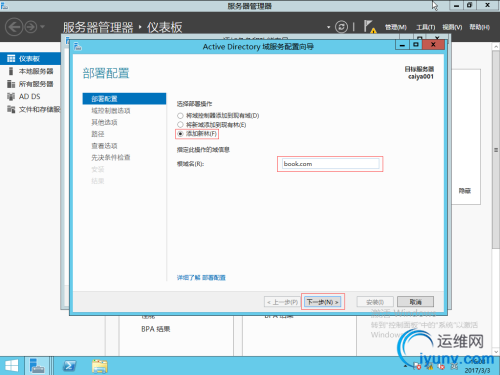The width and height of the screenshot is (500, 375).
Task: Click the servers icon beside 所有服务器
Action: point(11,84)
